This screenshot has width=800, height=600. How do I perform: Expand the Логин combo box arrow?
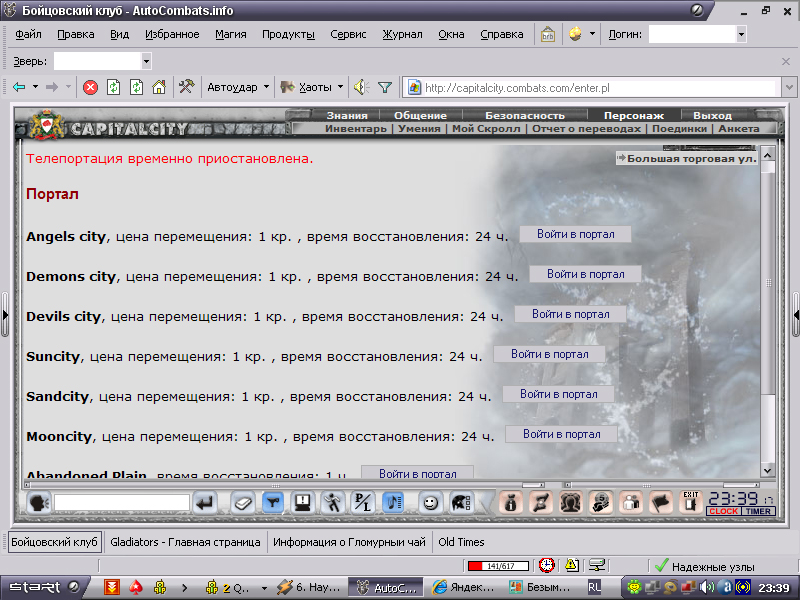[x=741, y=35]
